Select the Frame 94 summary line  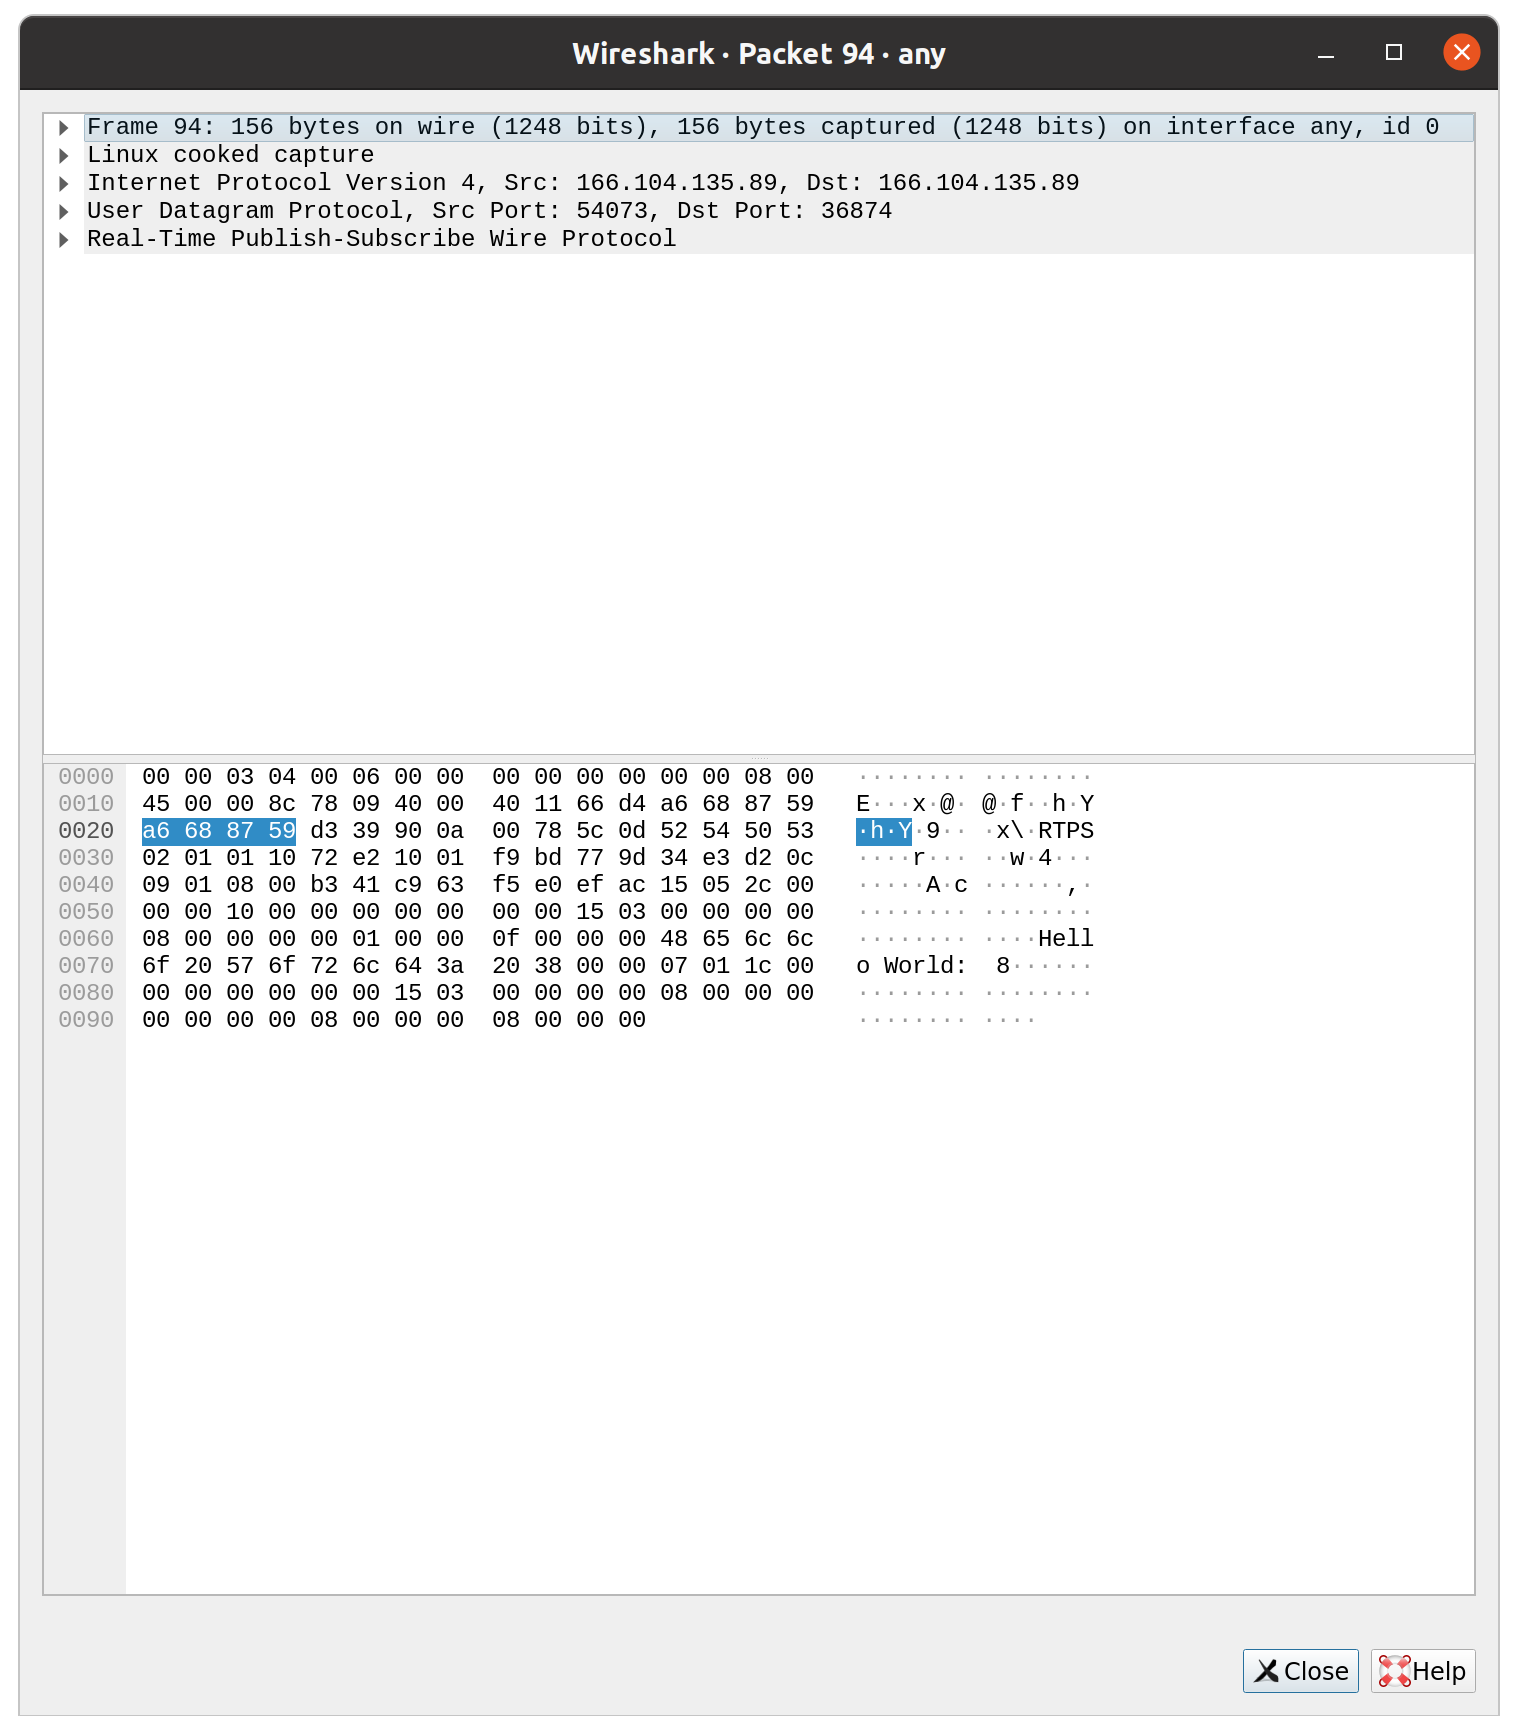tap(779, 127)
